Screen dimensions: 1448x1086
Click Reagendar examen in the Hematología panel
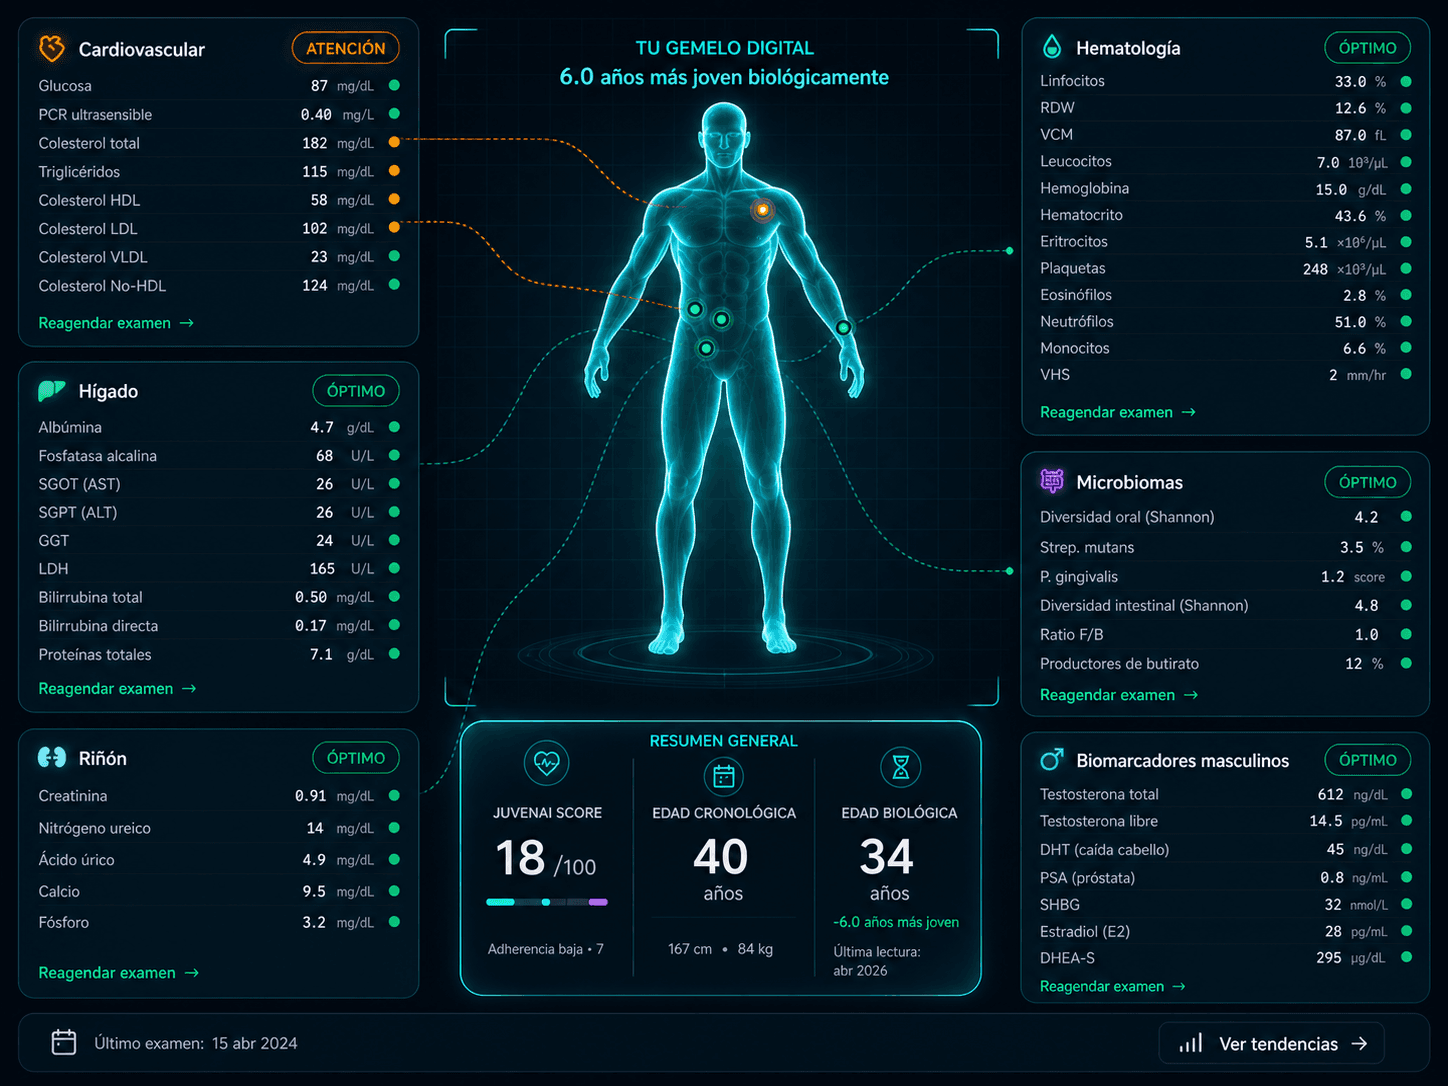1118,412
